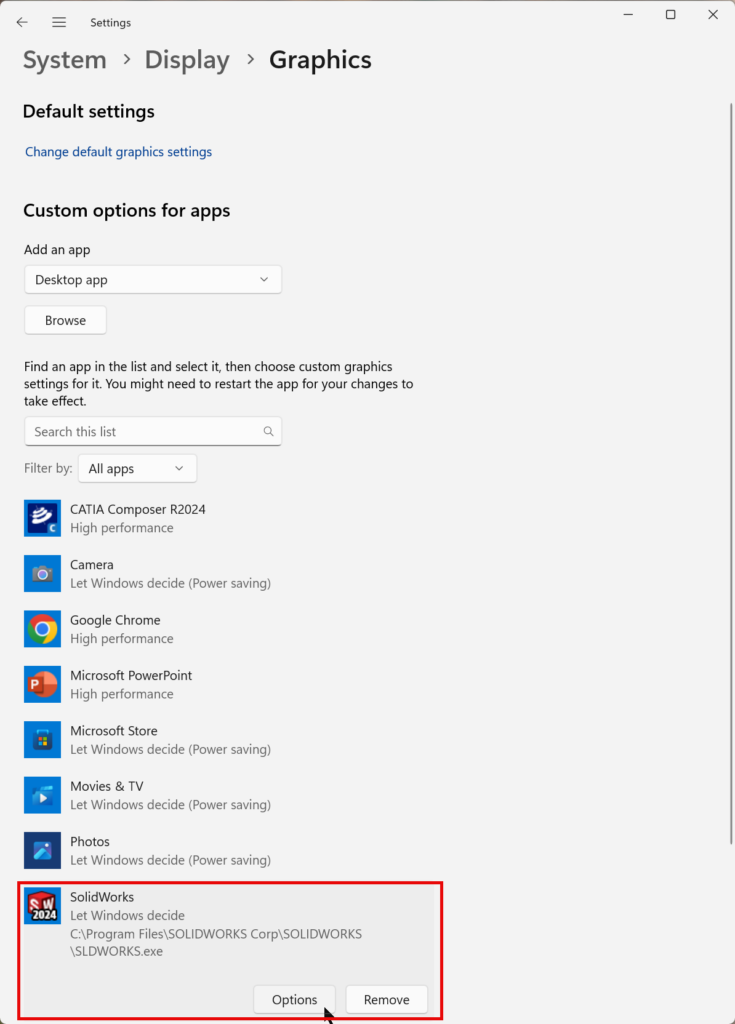The width and height of the screenshot is (735, 1024).
Task: Navigate to Display in the breadcrumb
Action: tap(187, 60)
